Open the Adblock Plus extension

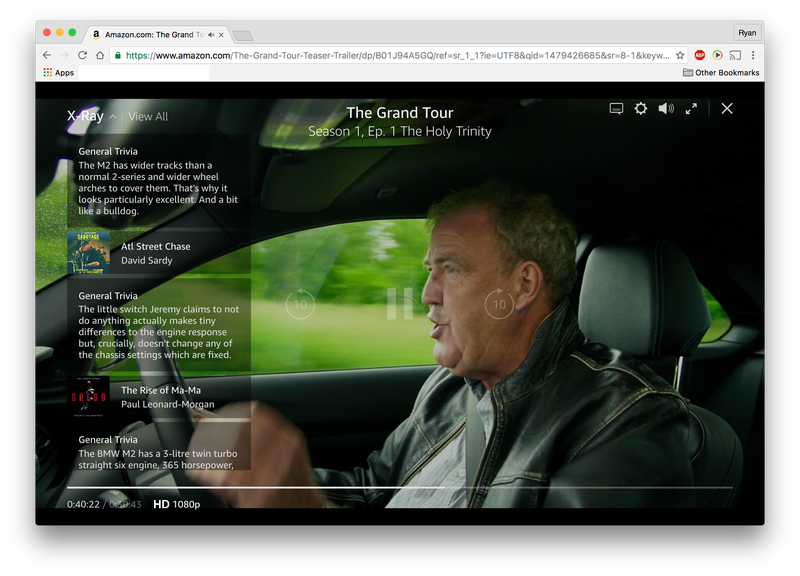[x=699, y=55]
